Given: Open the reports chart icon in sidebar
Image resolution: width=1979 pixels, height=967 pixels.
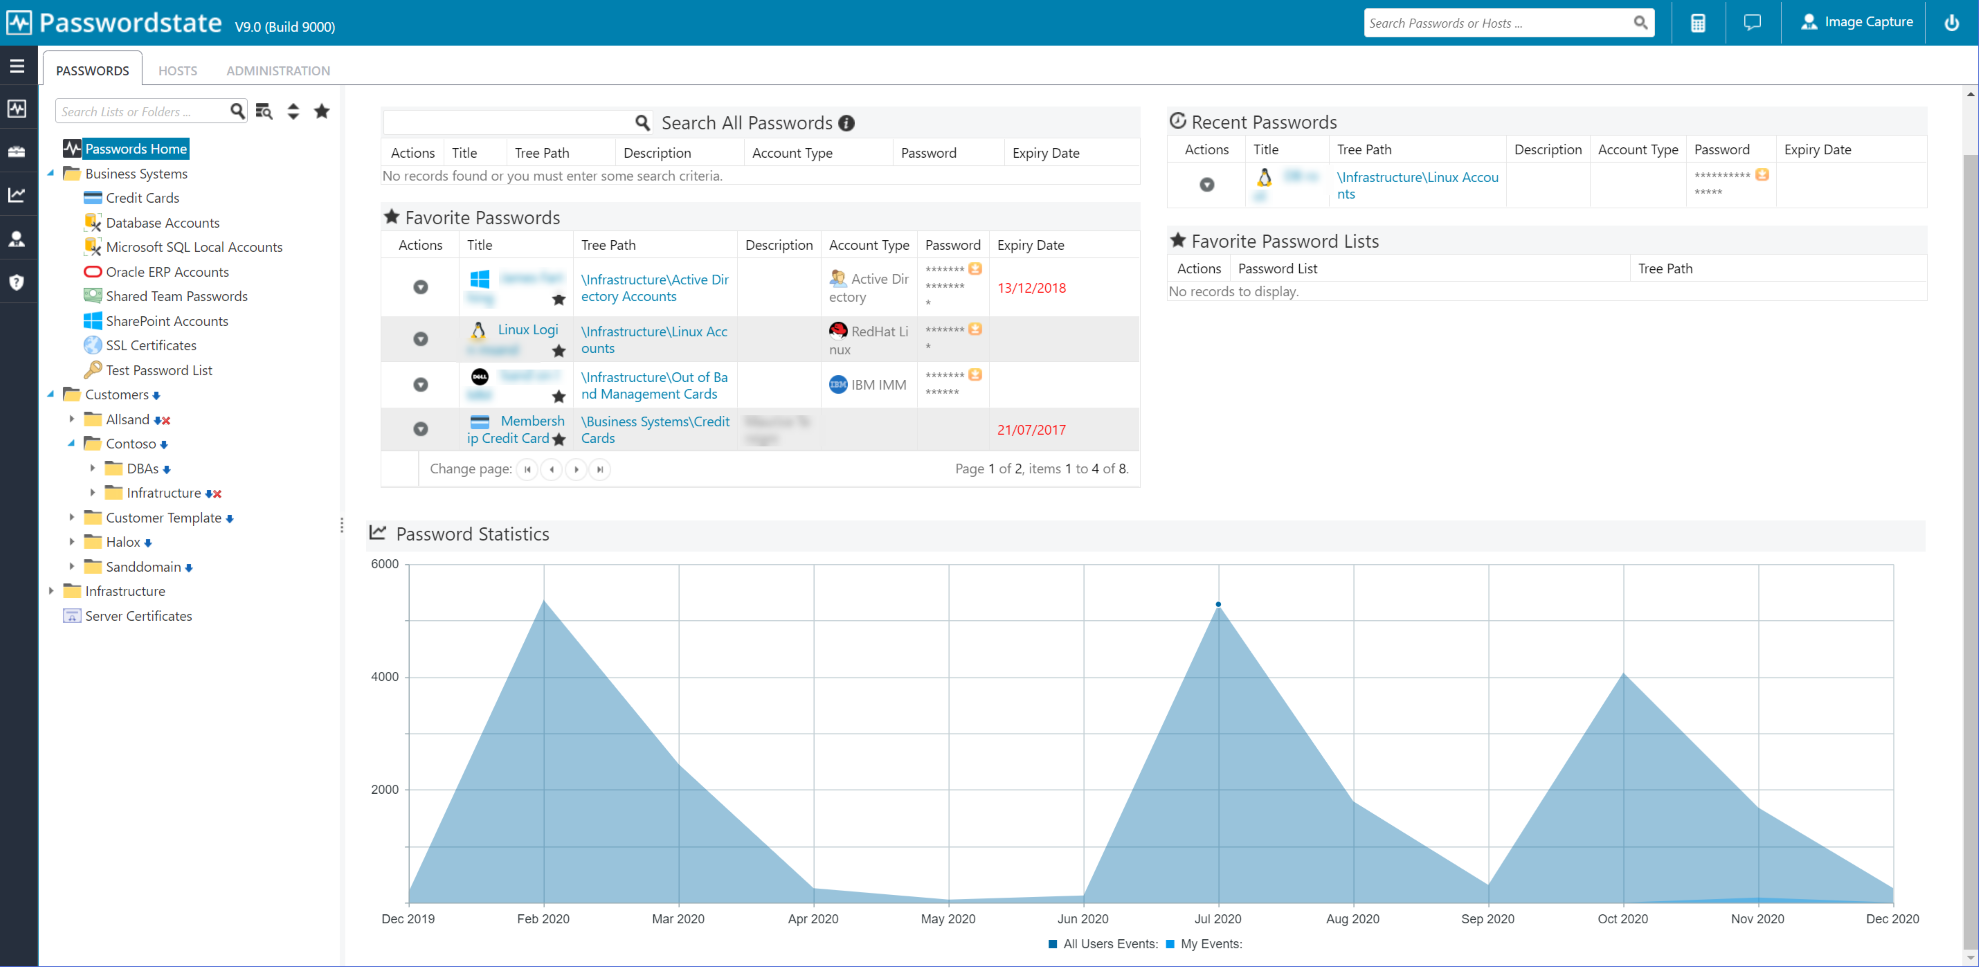Looking at the screenshot, I should pyautogui.click(x=17, y=195).
